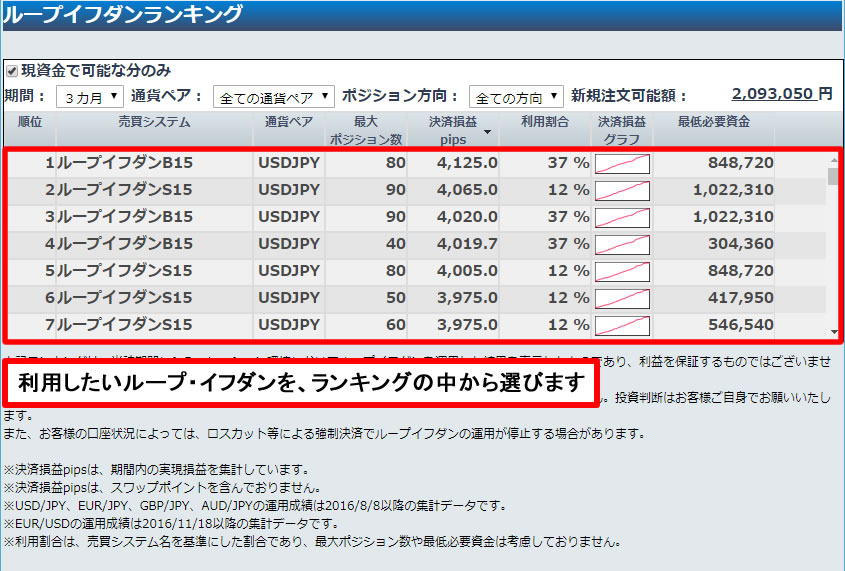Viewport: 845px width, 571px height.
Task: Open the ポジション方向 全ての方向 dropdown
Action: (x=516, y=97)
